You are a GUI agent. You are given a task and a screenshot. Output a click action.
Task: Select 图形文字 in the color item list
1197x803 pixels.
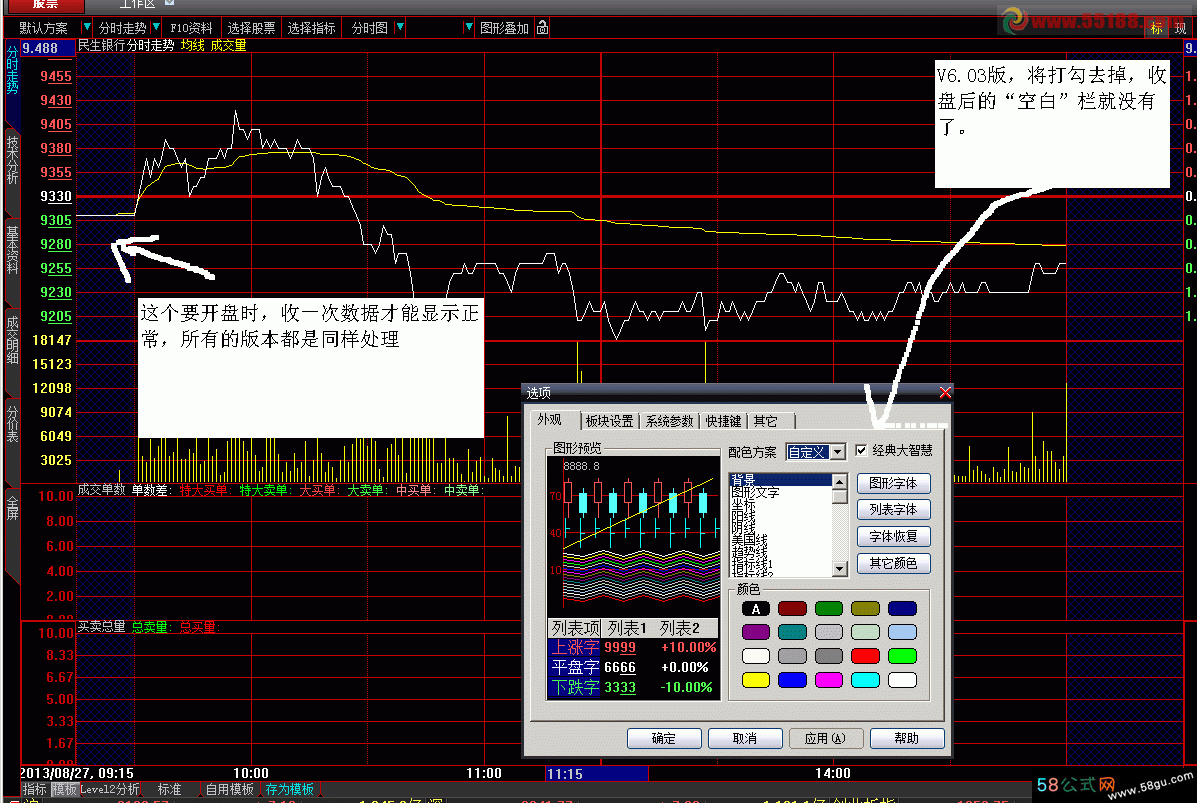point(755,492)
